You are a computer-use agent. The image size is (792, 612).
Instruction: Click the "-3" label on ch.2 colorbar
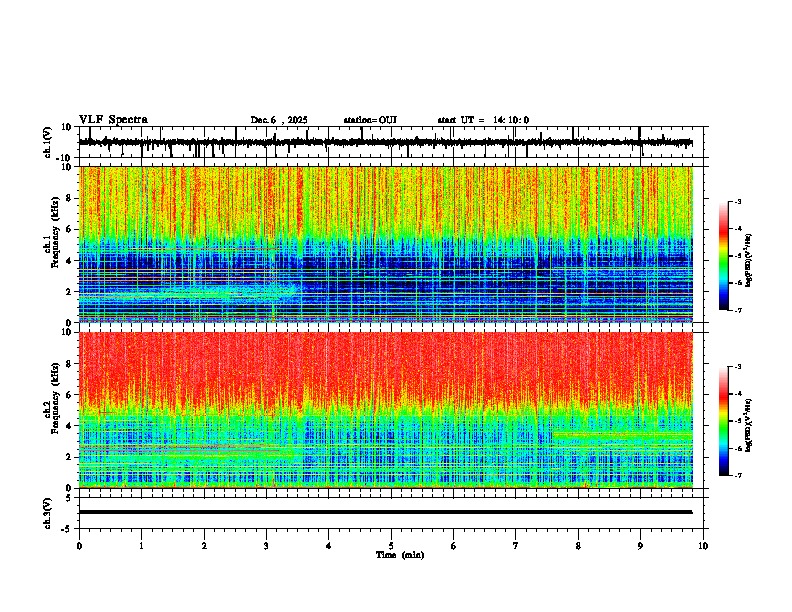click(738, 367)
